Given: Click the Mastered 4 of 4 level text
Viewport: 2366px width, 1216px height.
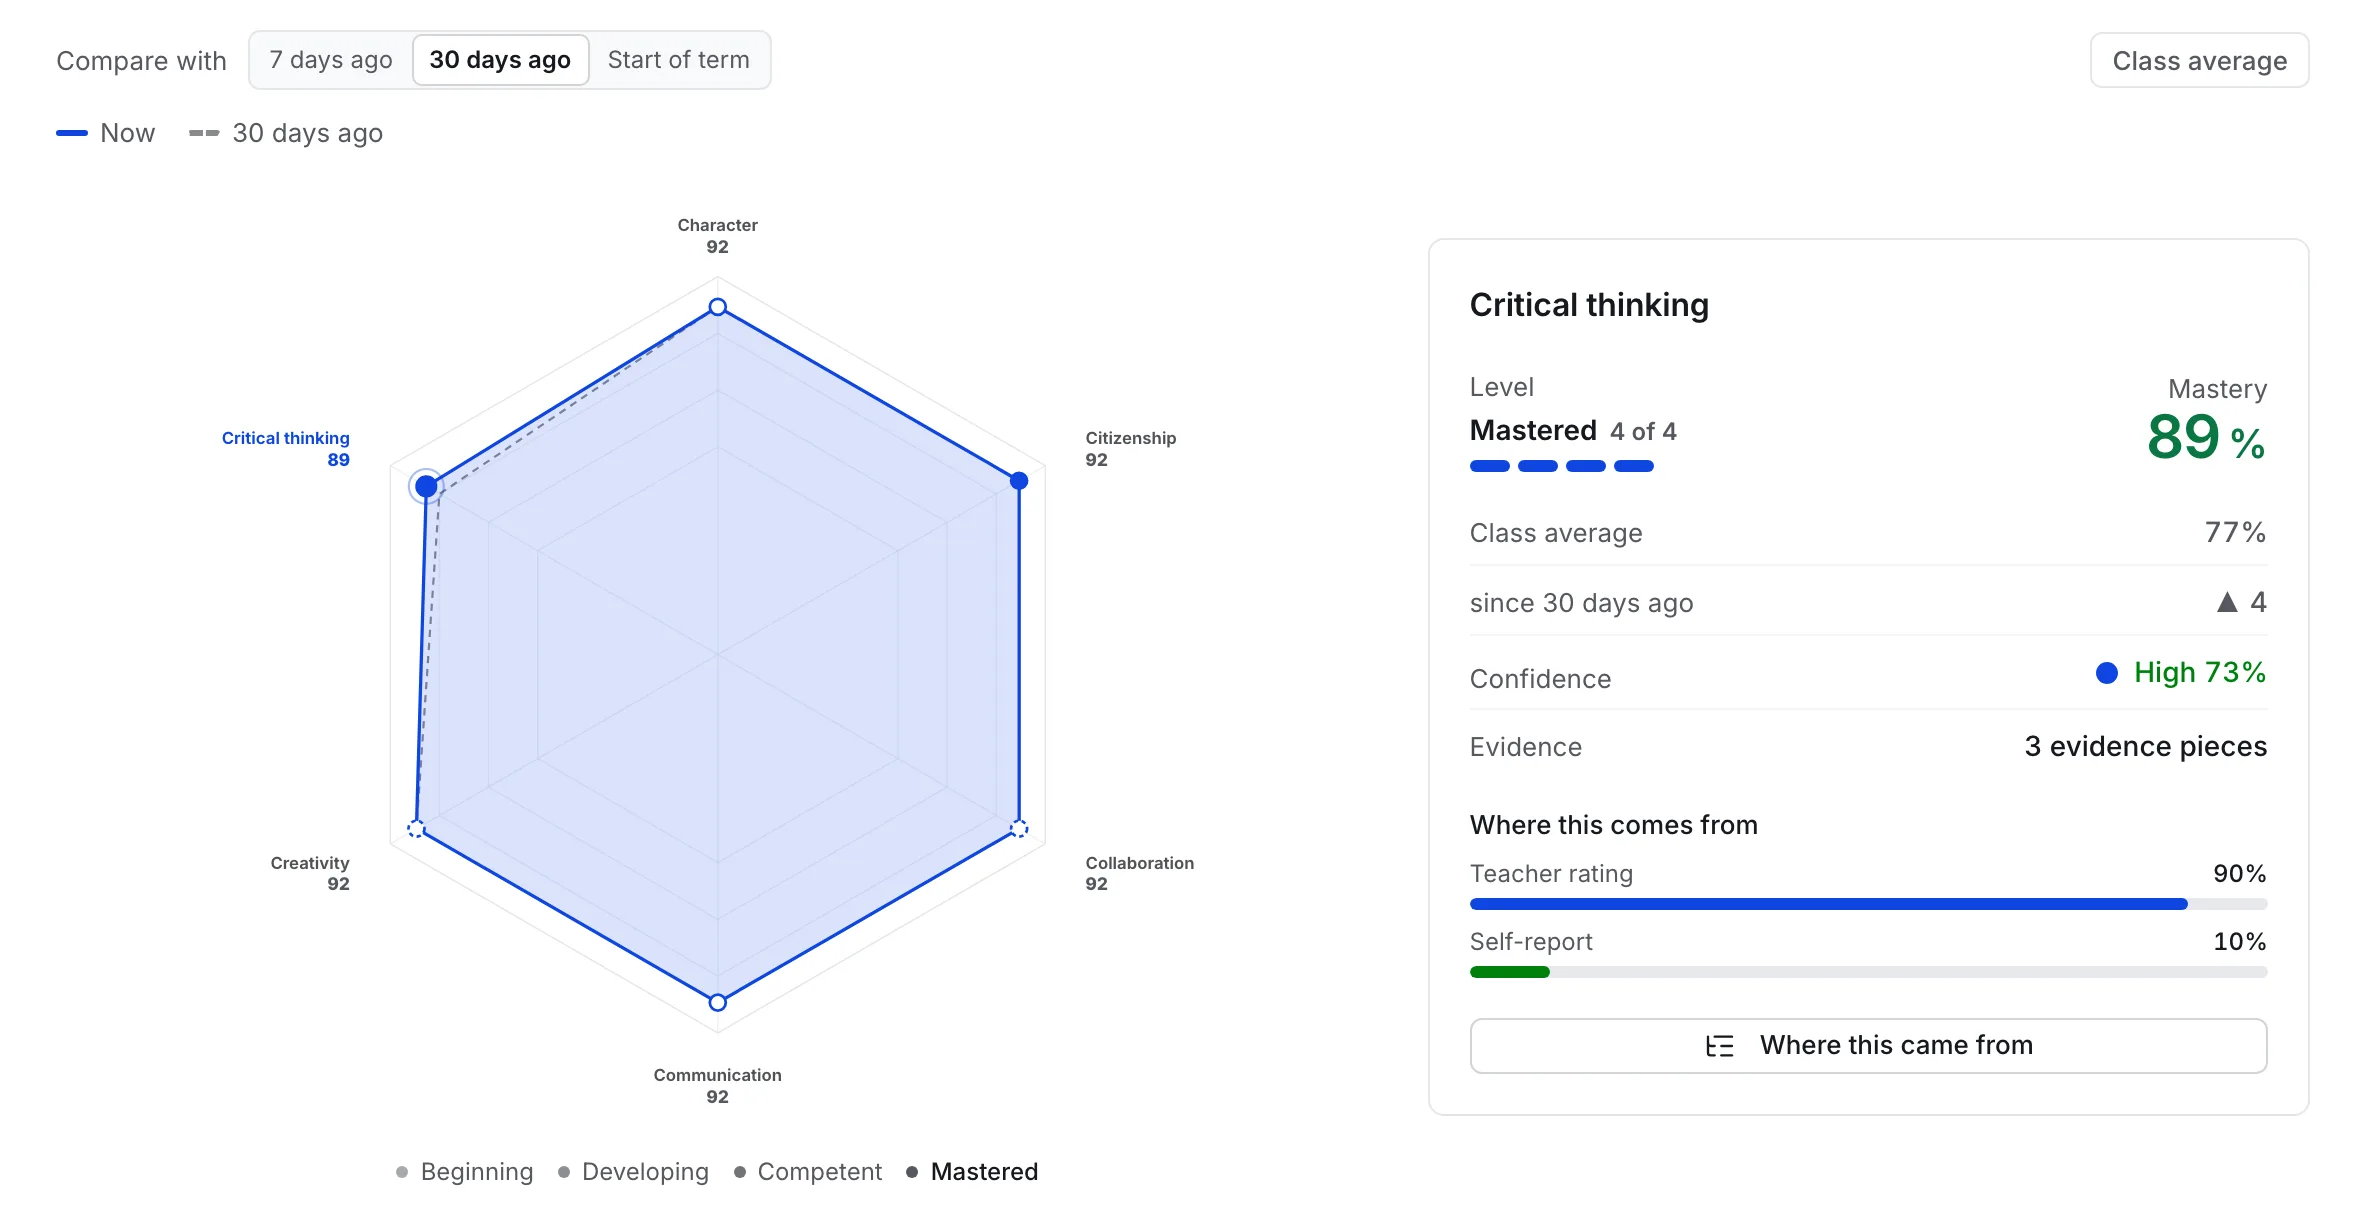Looking at the screenshot, I should click(1573, 431).
